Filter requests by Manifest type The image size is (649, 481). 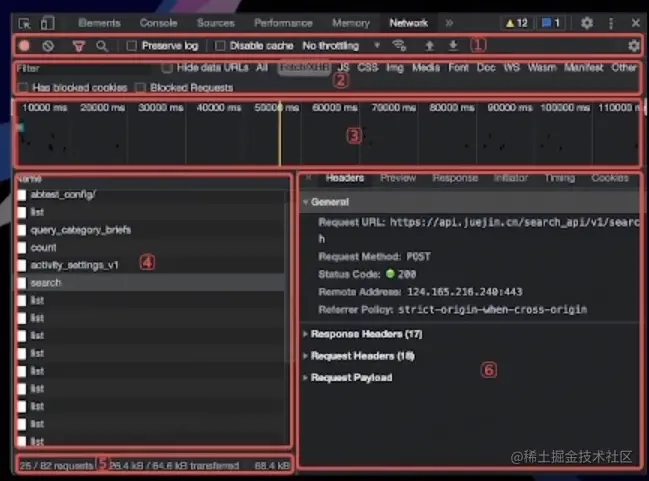click(x=584, y=67)
